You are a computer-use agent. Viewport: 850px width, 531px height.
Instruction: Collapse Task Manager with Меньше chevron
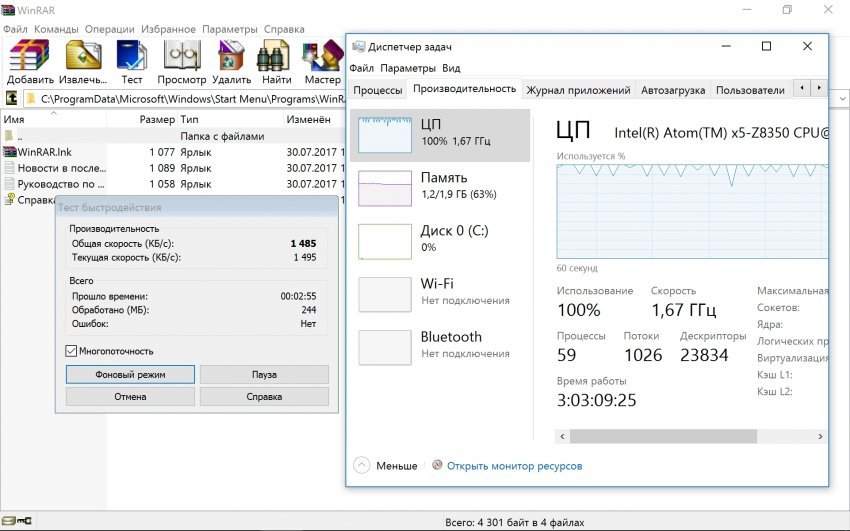click(x=362, y=465)
